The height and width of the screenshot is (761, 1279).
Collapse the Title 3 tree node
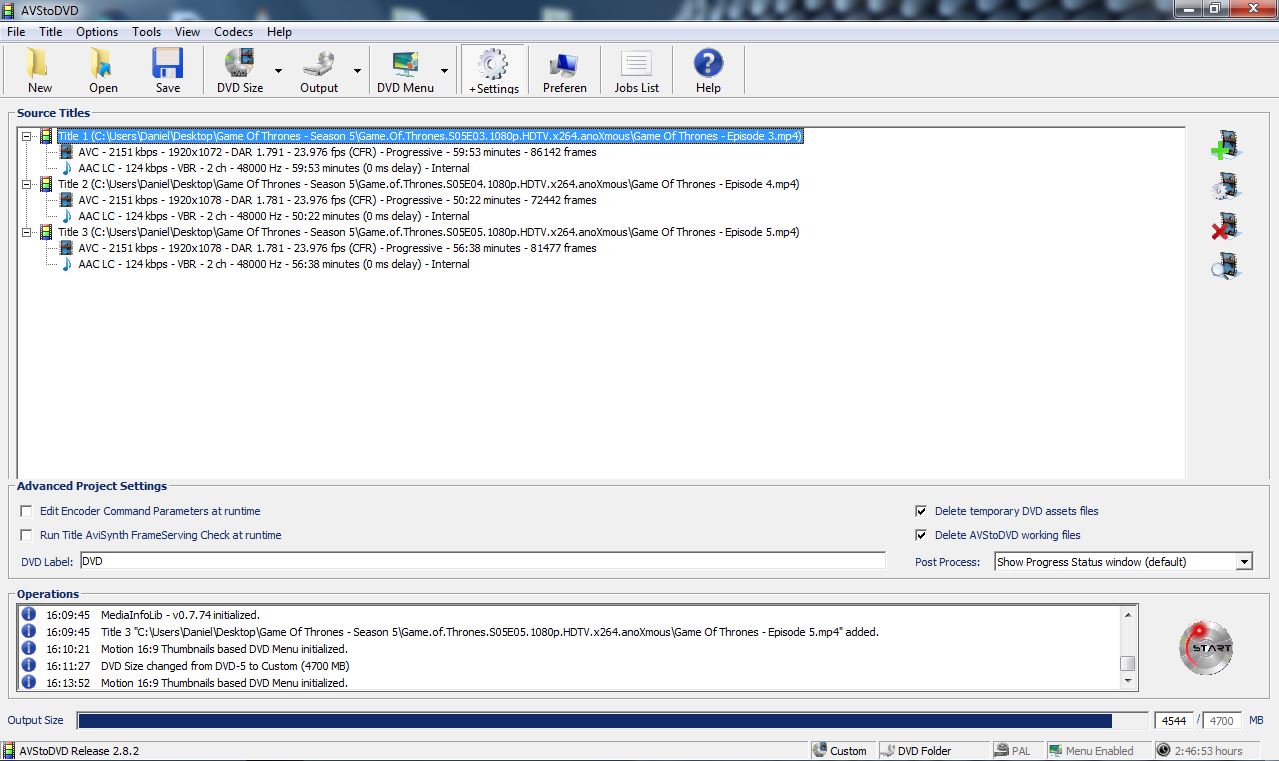pyautogui.click(x=28, y=232)
